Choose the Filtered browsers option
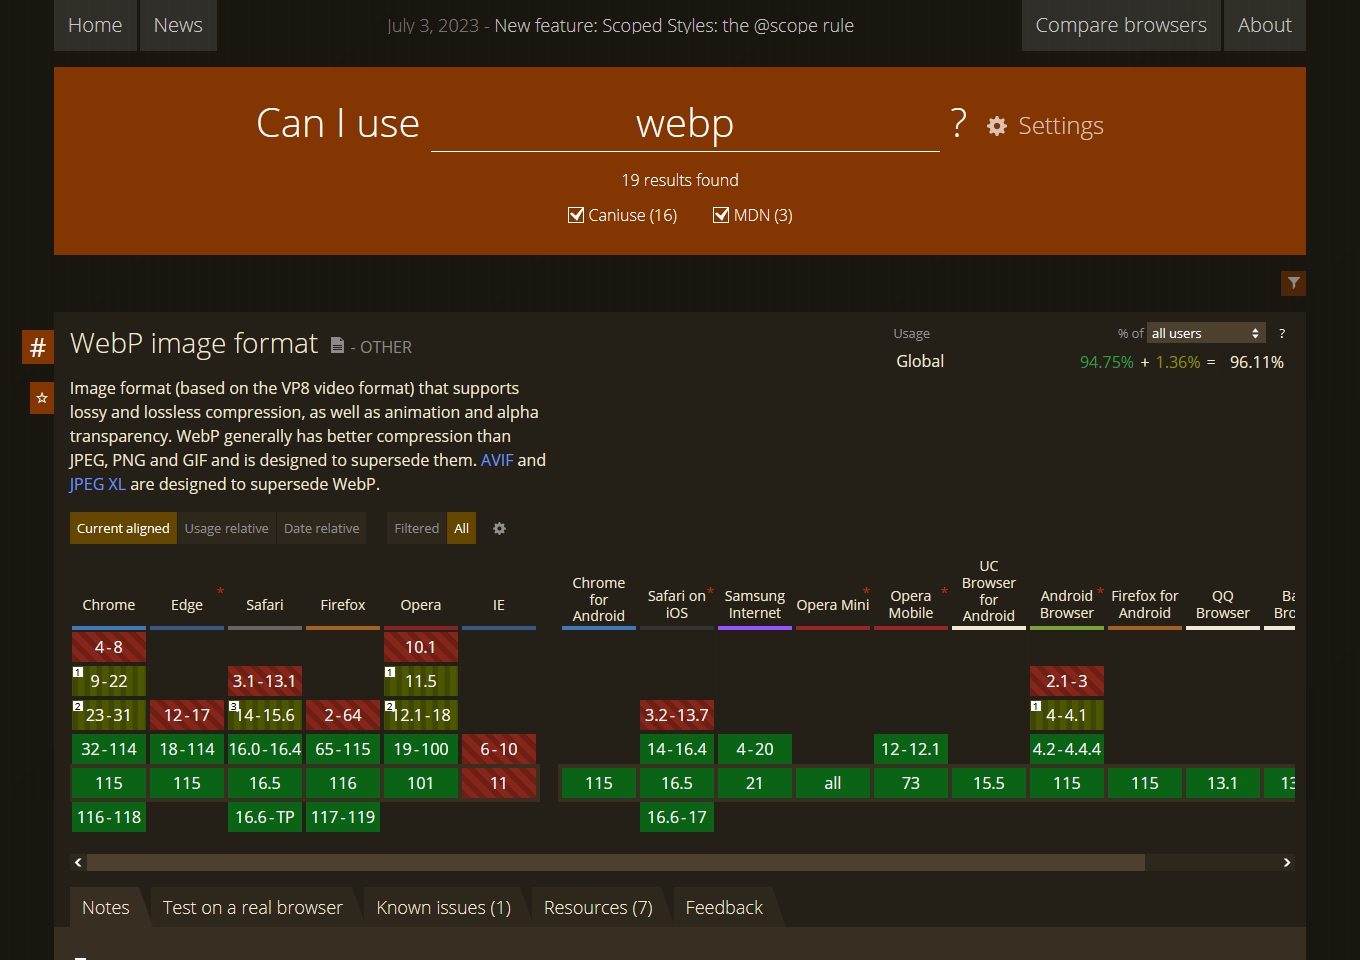The height and width of the screenshot is (960, 1360). pyautogui.click(x=417, y=528)
